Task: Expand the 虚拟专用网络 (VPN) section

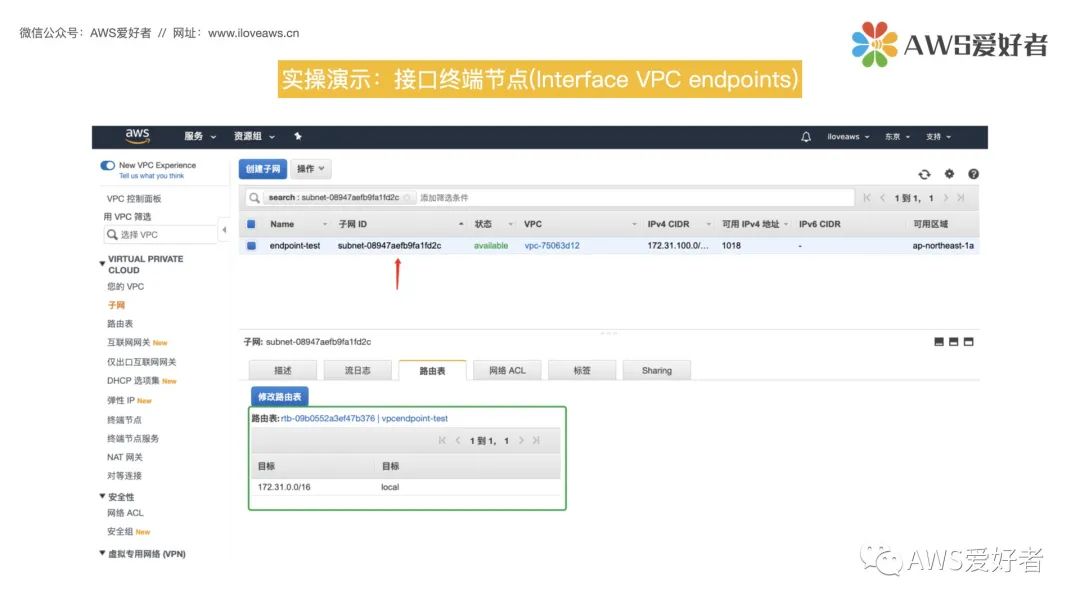Action: point(103,553)
